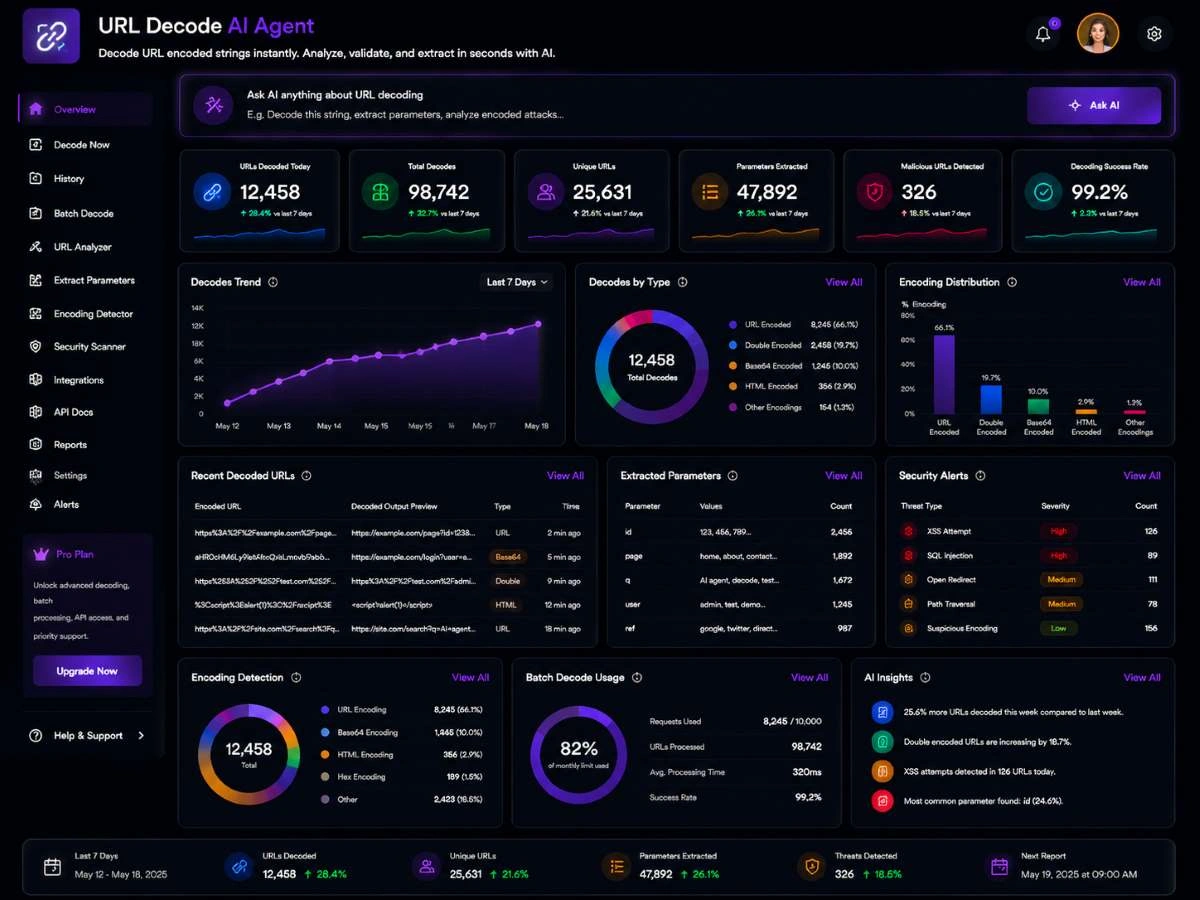This screenshot has width=1200, height=900.
Task: Click the Total Decodes card icon
Action: coord(380,193)
